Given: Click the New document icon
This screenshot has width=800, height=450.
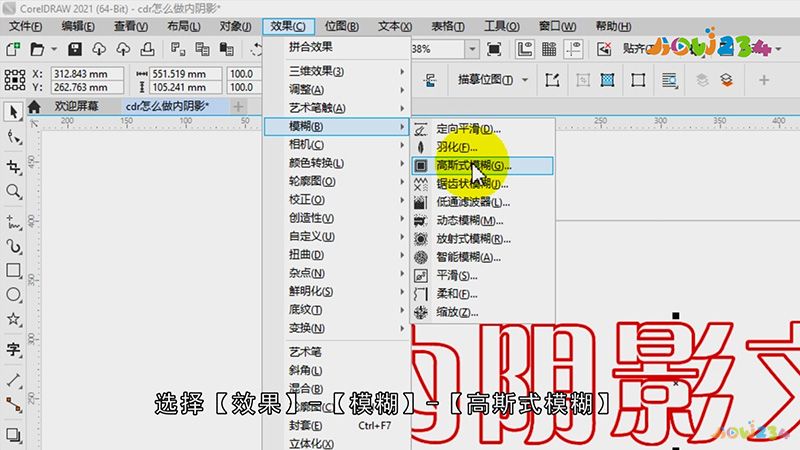Looking at the screenshot, I should click(13, 49).
